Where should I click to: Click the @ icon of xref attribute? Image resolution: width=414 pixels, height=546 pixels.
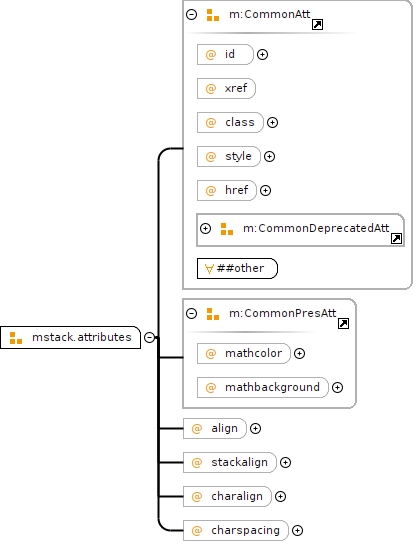pos(211,88)
